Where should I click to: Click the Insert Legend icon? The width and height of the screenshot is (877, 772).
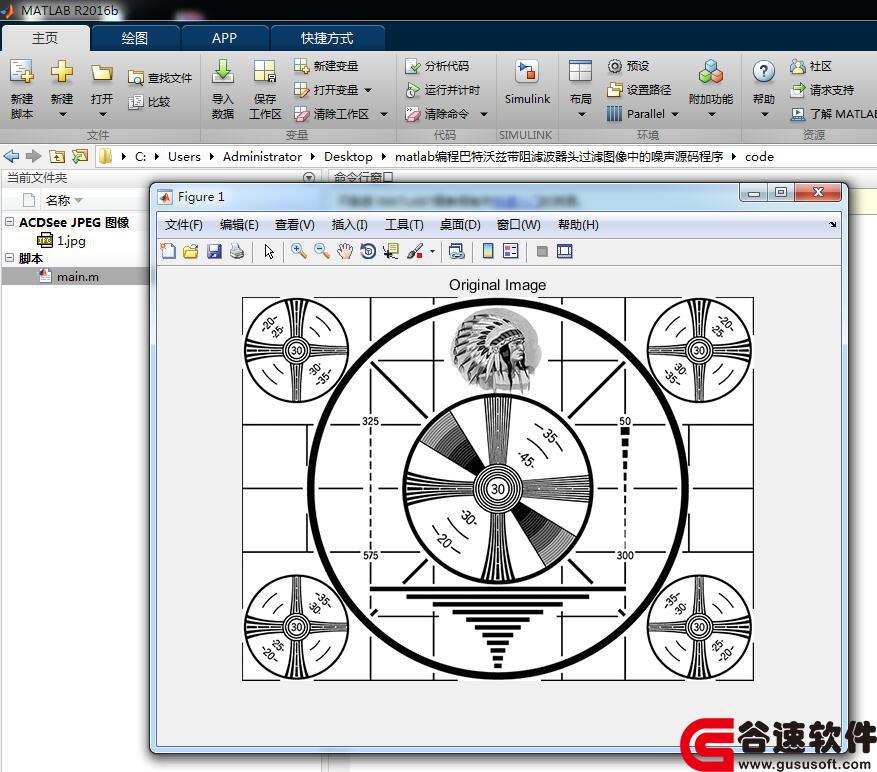click(x=511, y=251)
